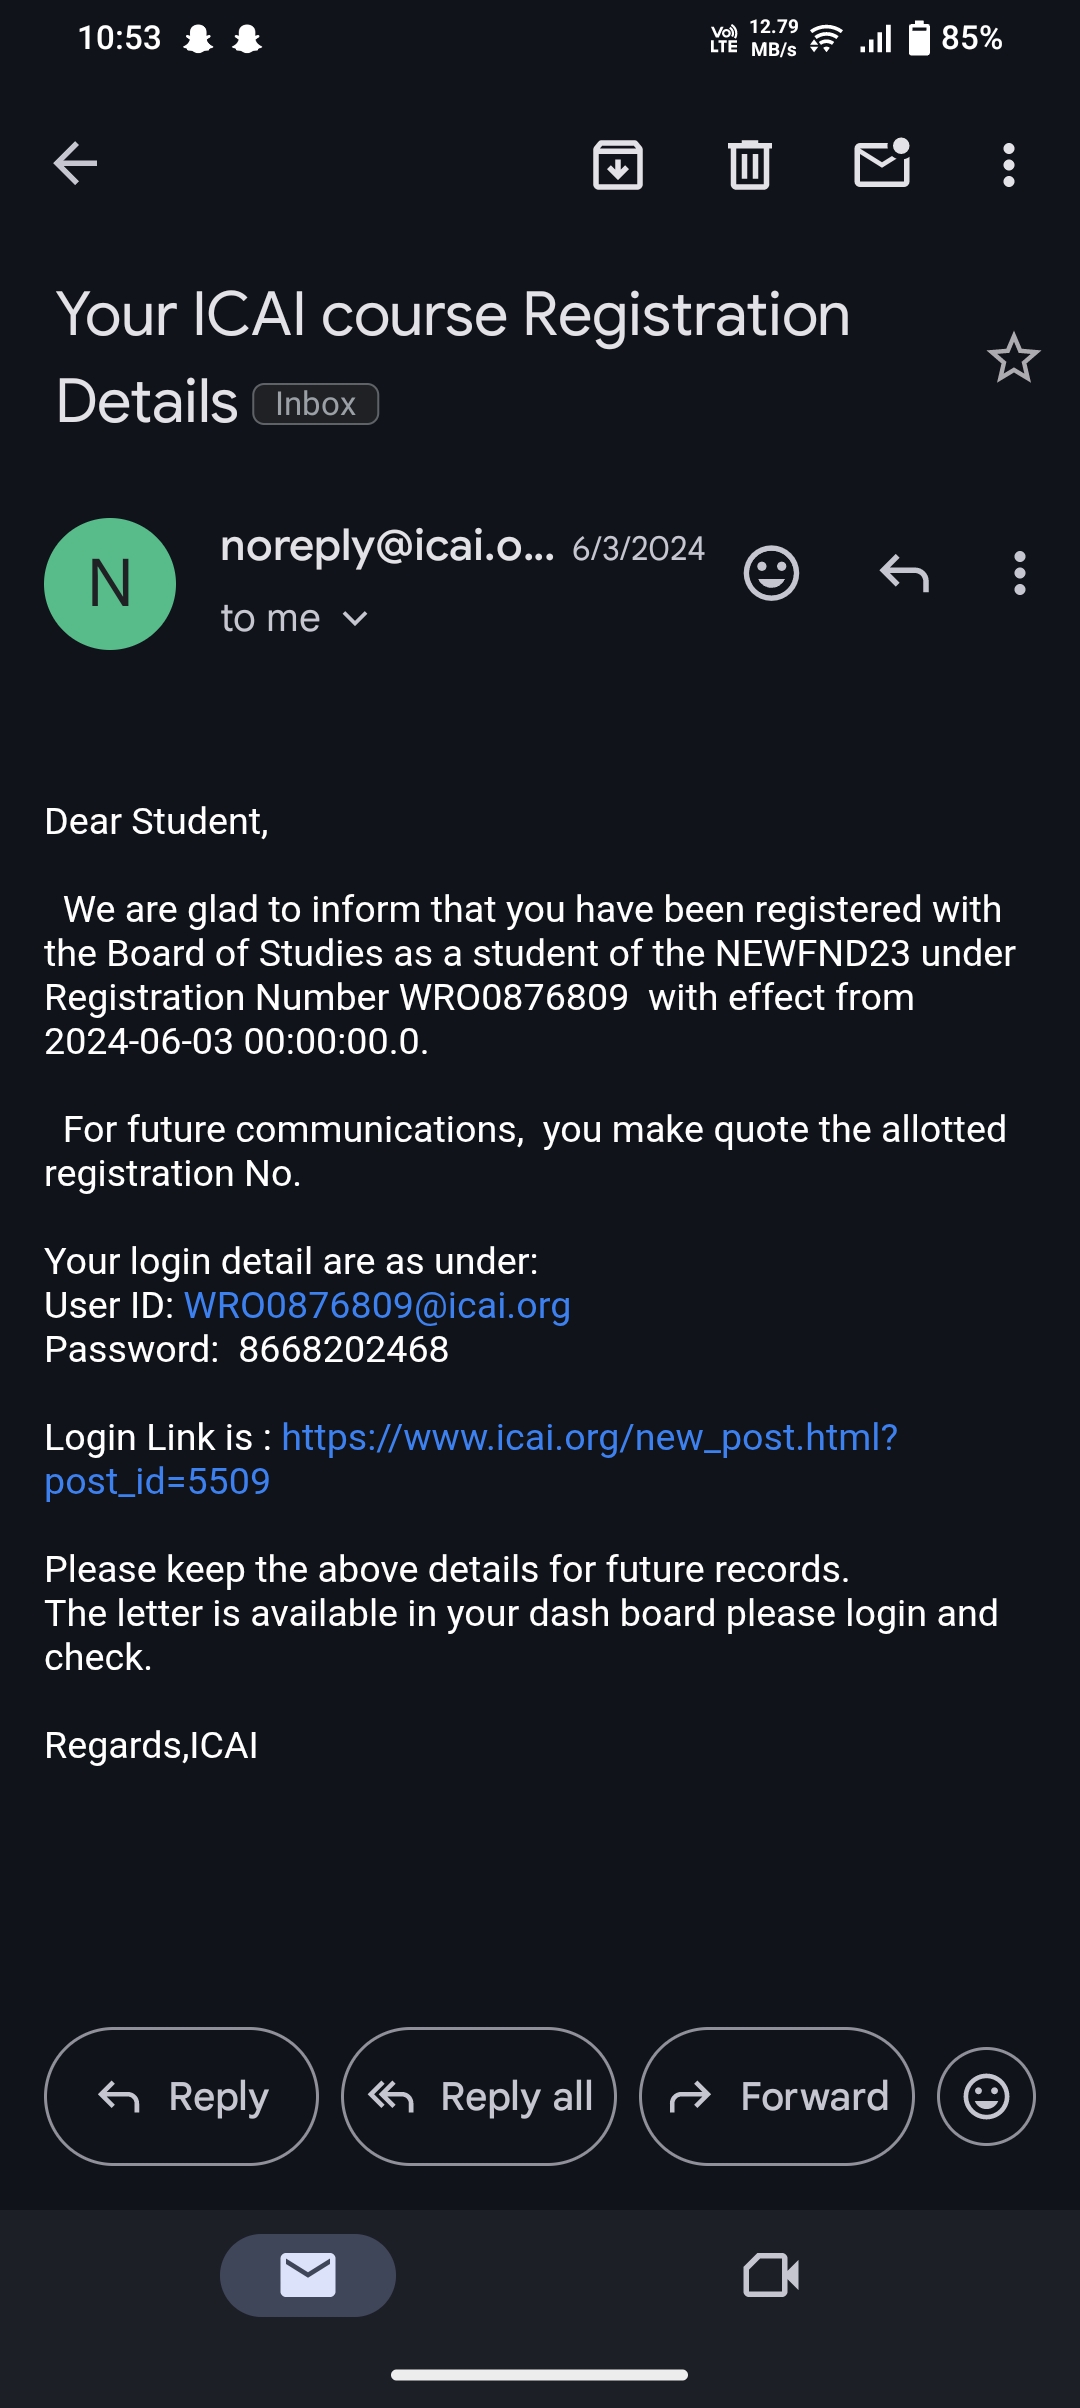1080x2408 pixels.
Task: Open sender's green N avatar
Action: (x=110, y=584)
